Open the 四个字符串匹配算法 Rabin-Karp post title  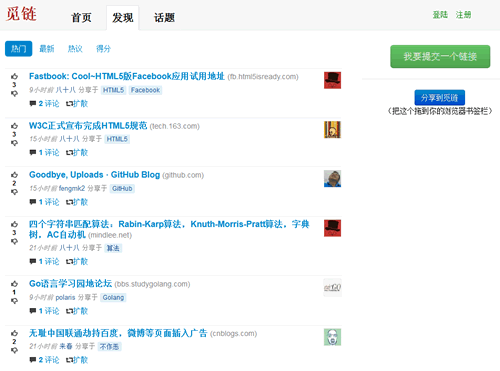[x=169, y=229]
